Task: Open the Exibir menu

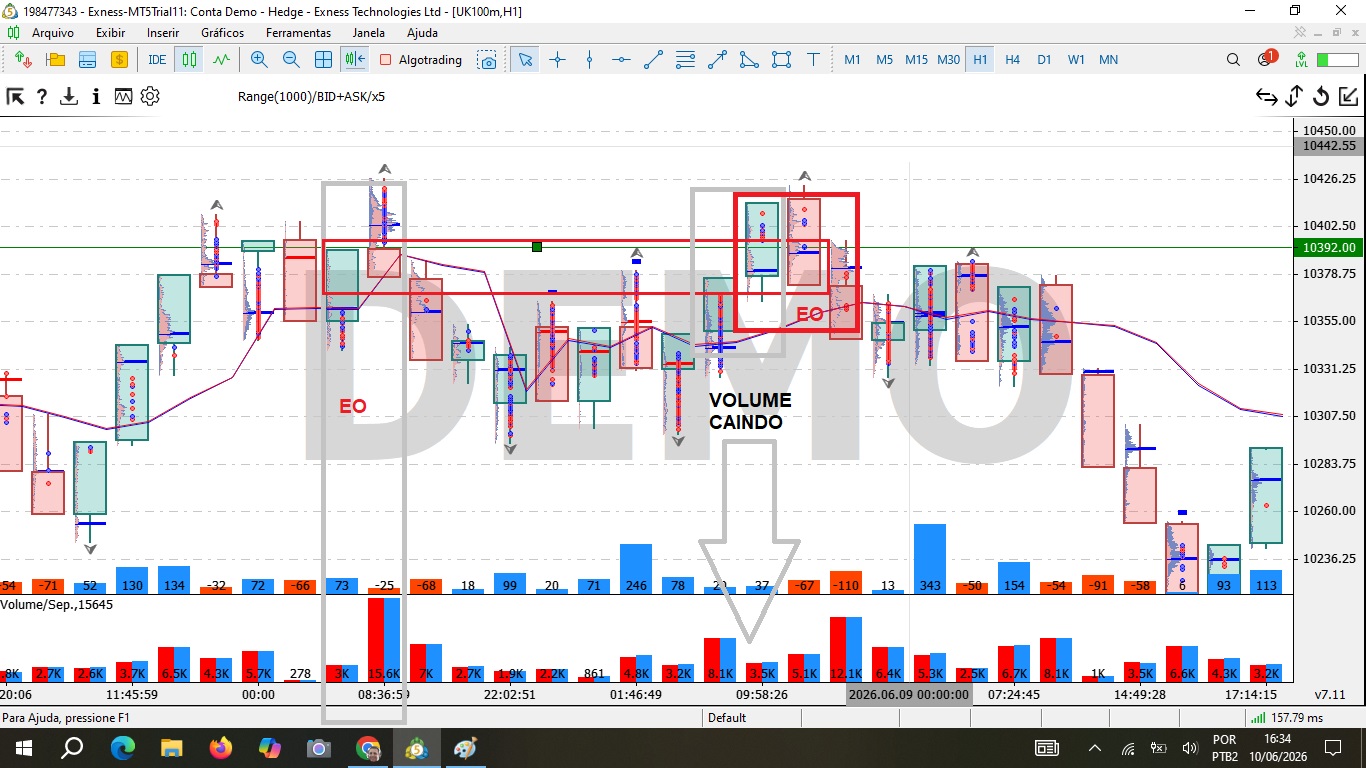Action: point(110,33)
